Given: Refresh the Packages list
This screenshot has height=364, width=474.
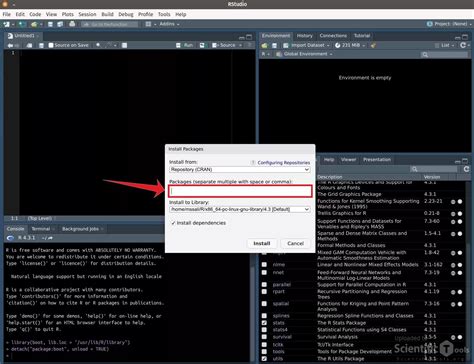Looking at the screenshot, I should (x=466, y=169).
